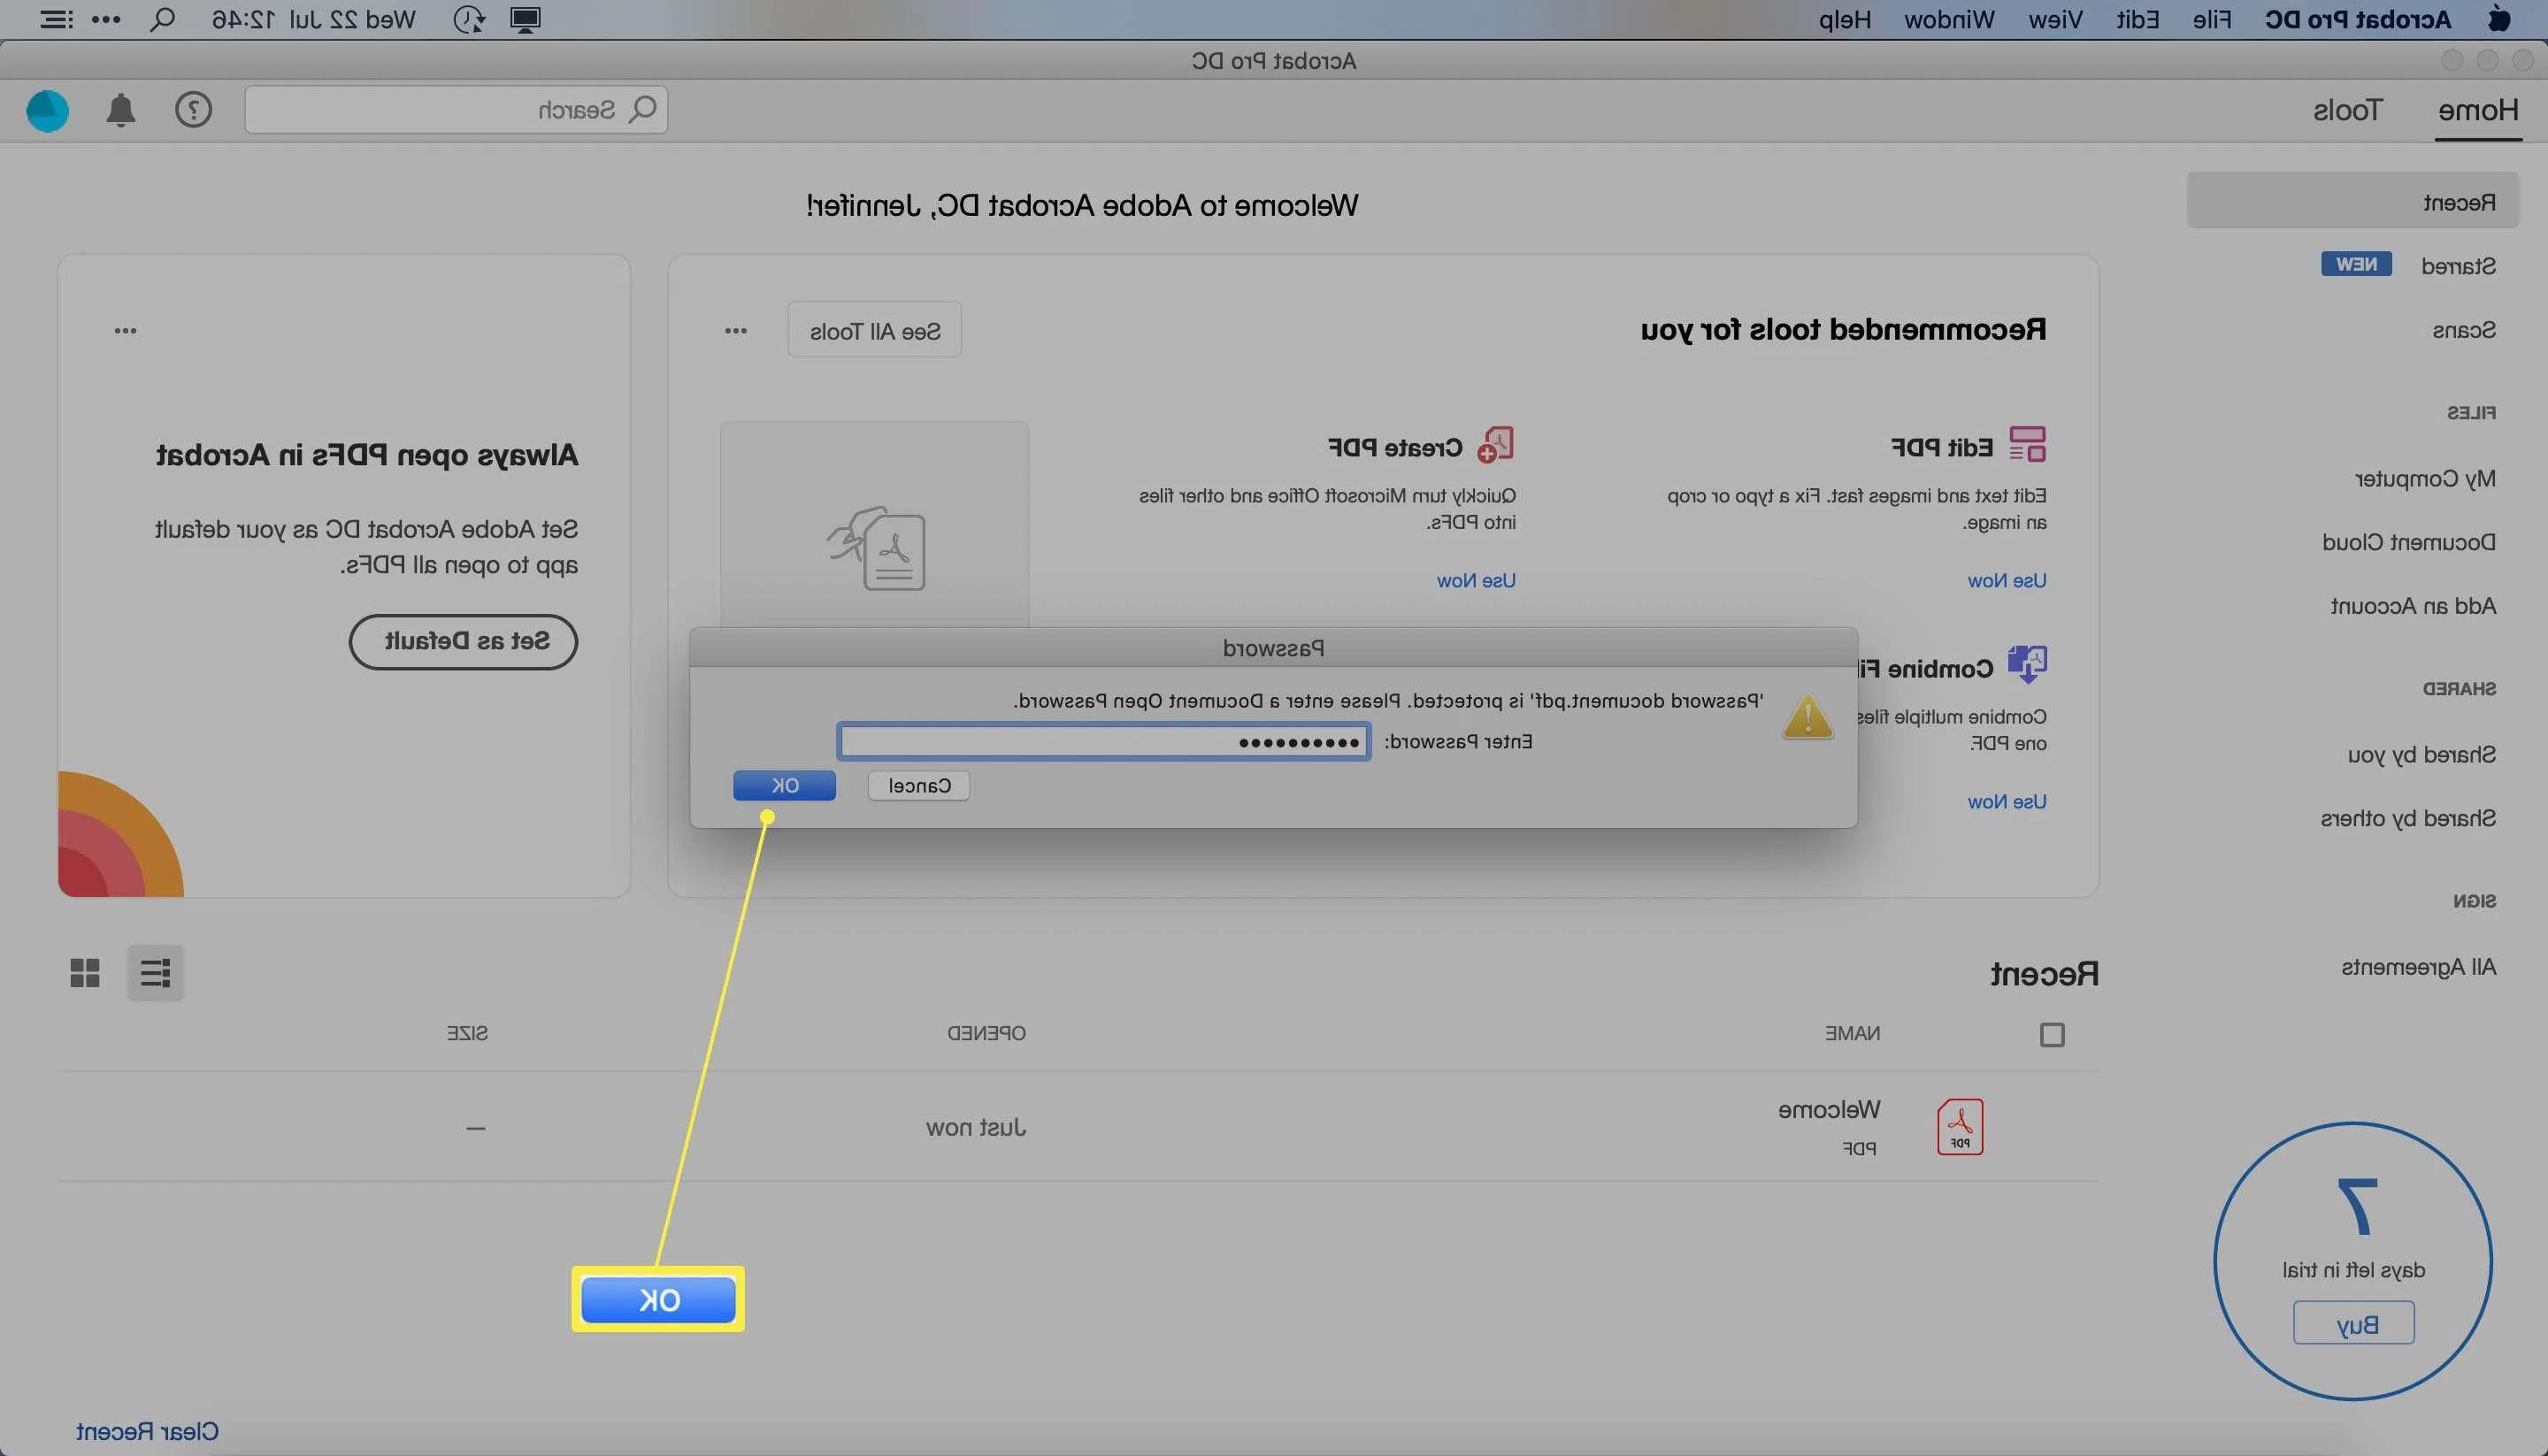Click the Set as Default button

click(x=463, y=642)
